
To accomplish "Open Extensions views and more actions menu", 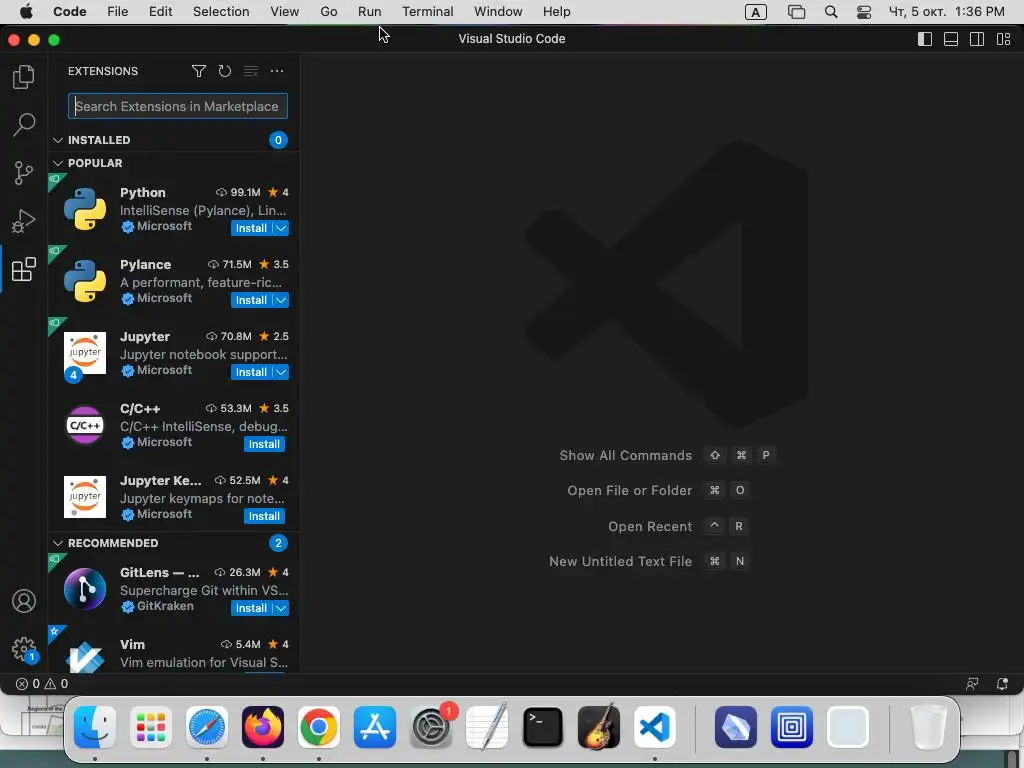I will pyautogui.click(x=277, y=71).
